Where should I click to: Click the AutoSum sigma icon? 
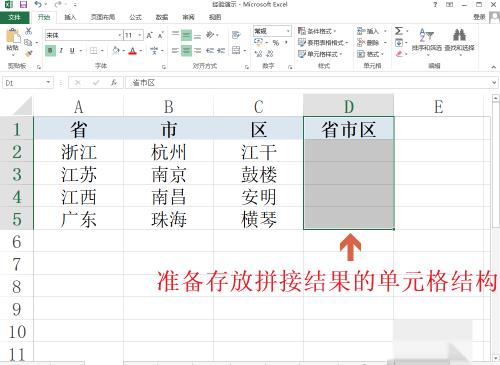click(398, 31)
